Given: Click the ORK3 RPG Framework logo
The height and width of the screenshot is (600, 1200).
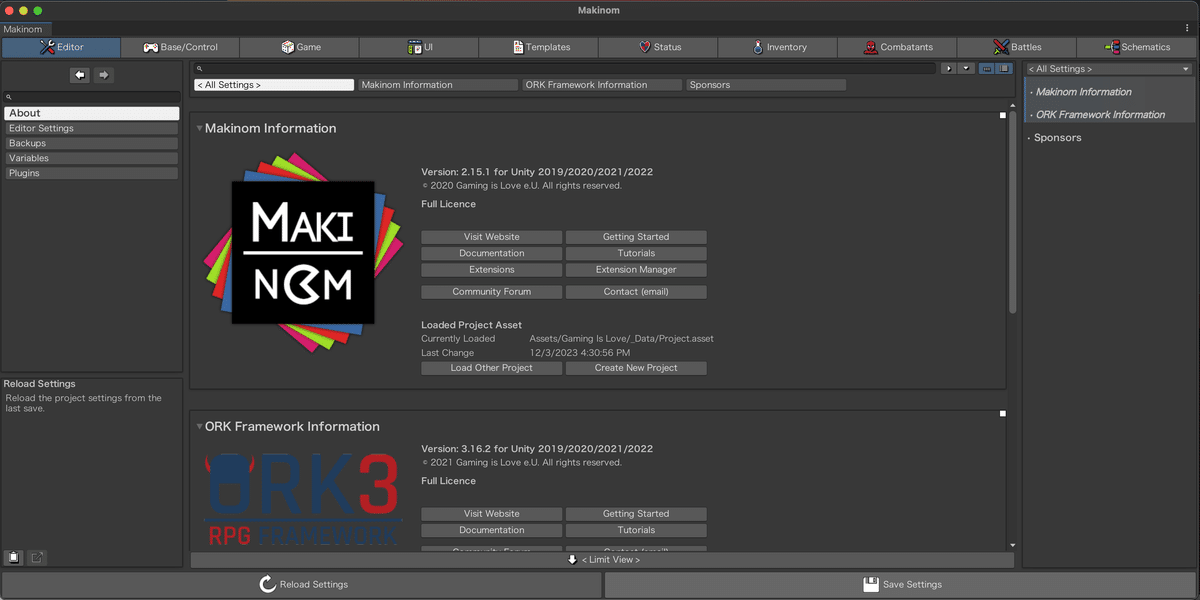Looking at the screenshot, I should pyautogui.click(x=303, y=498).
